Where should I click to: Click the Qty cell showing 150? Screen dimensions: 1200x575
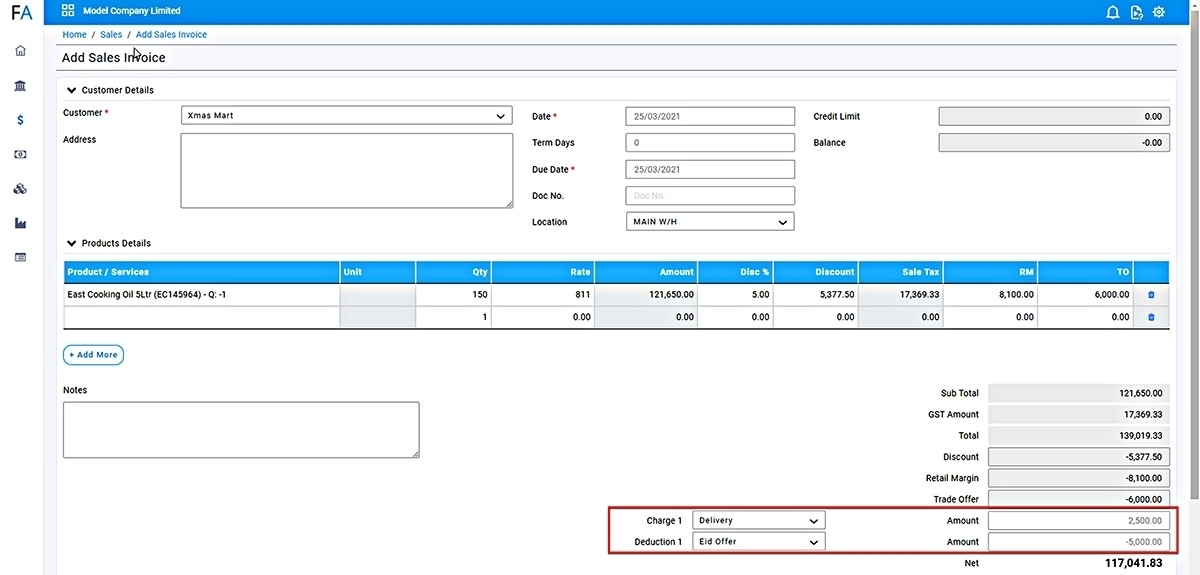[x=454, y=295]
